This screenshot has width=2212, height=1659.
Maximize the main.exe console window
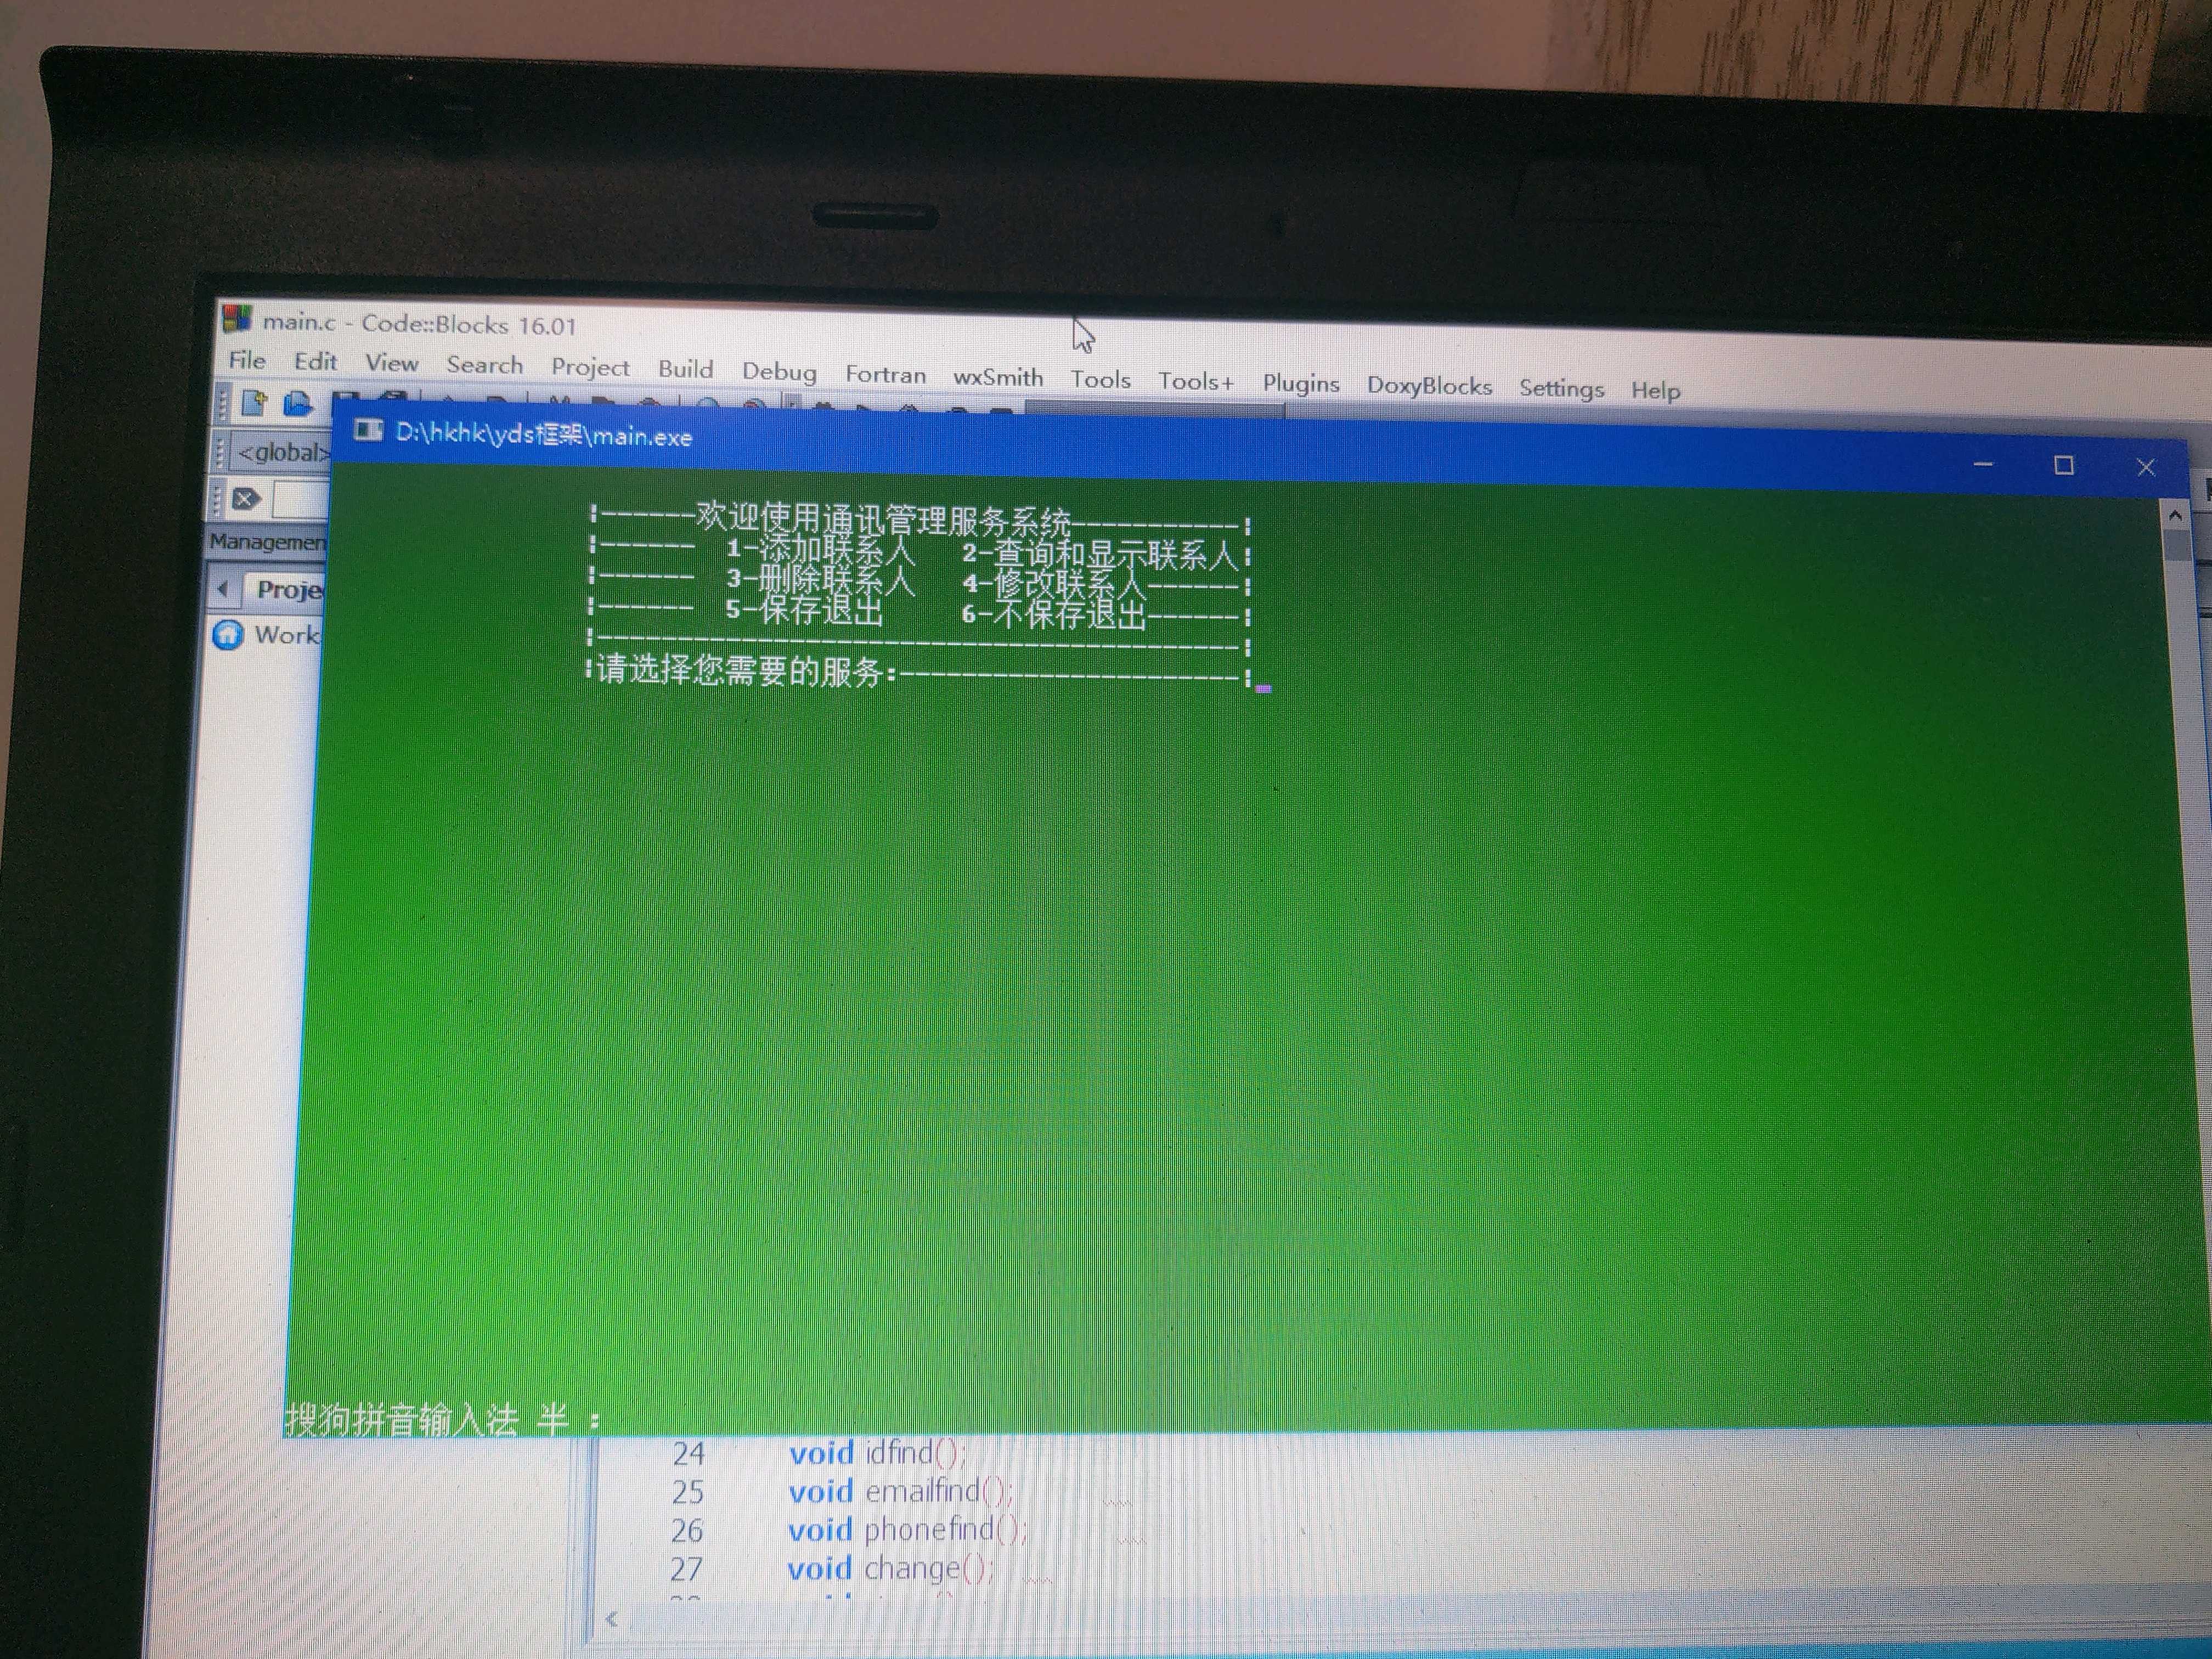[2063, 465]
